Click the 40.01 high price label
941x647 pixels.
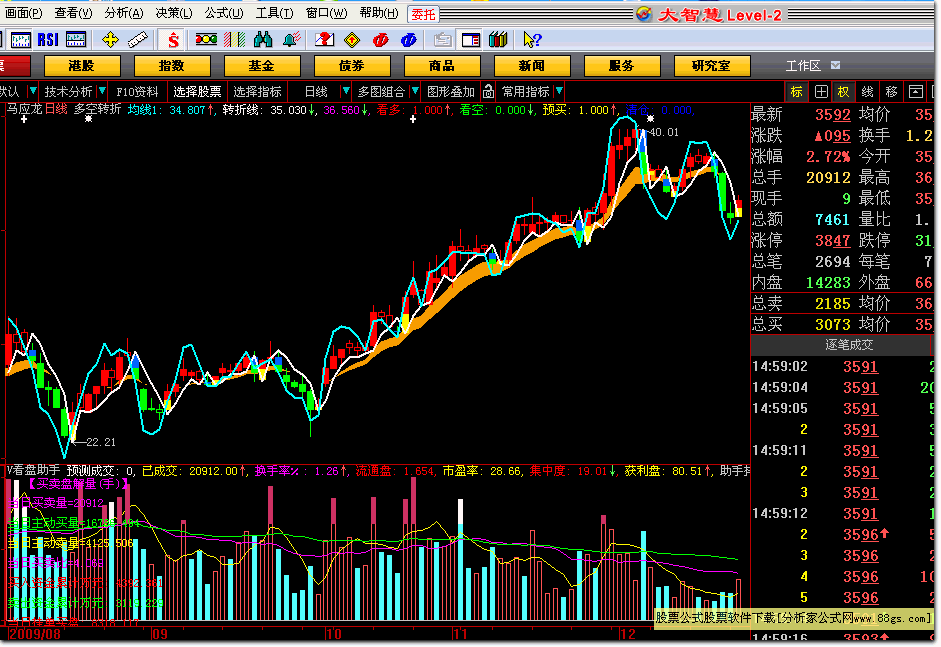click(x=664, y=132)
